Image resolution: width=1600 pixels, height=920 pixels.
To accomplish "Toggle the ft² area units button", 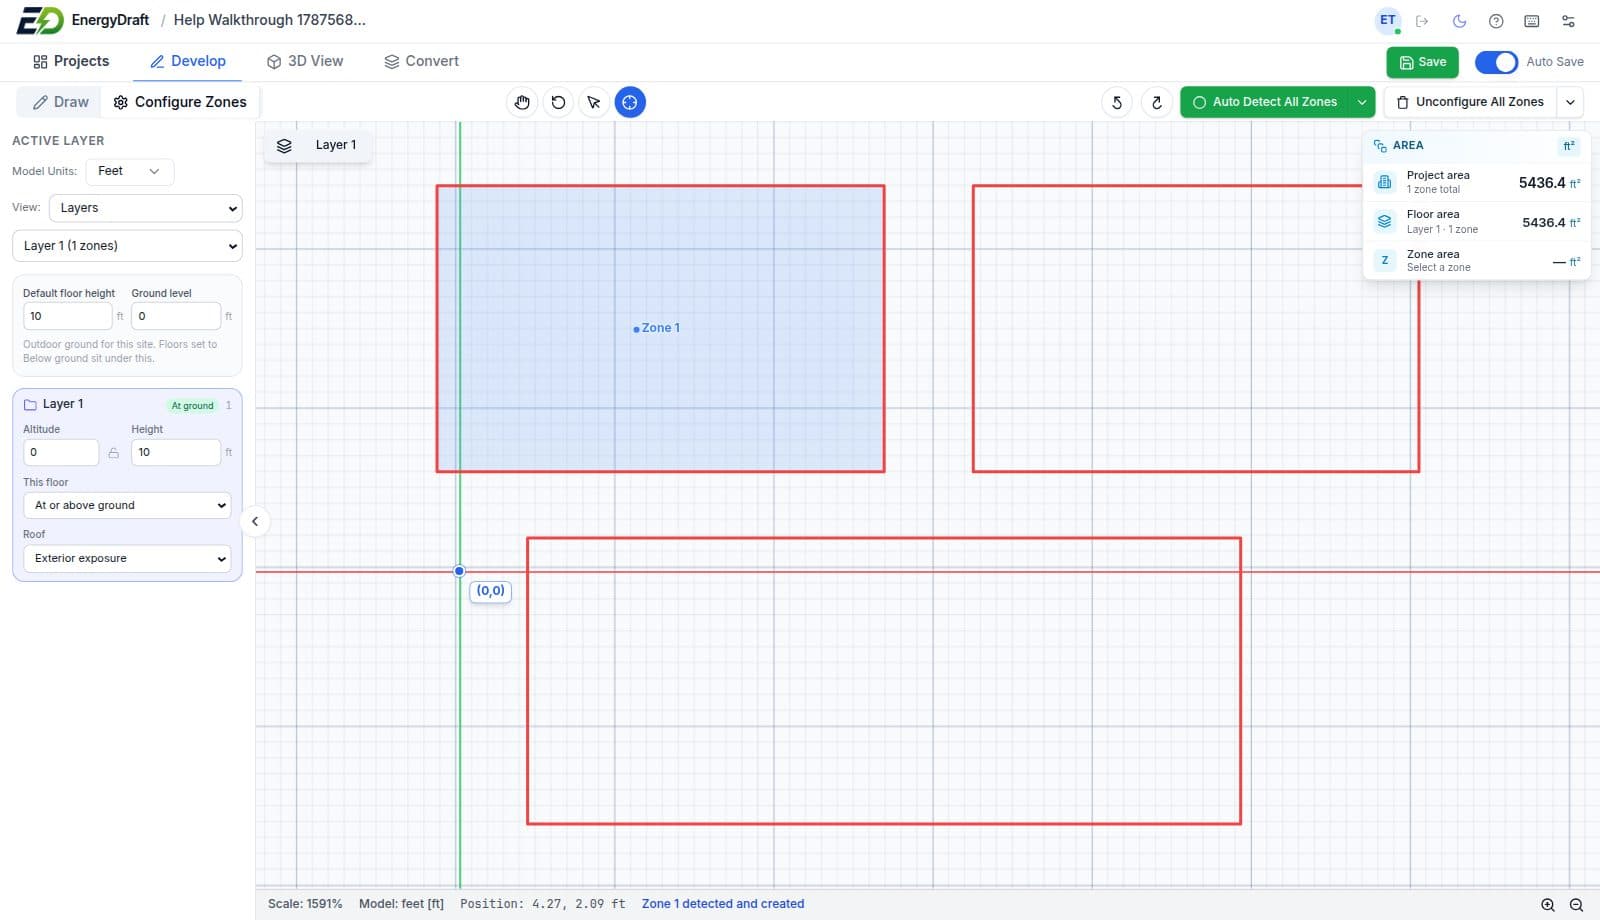I will pos(1569,146).
